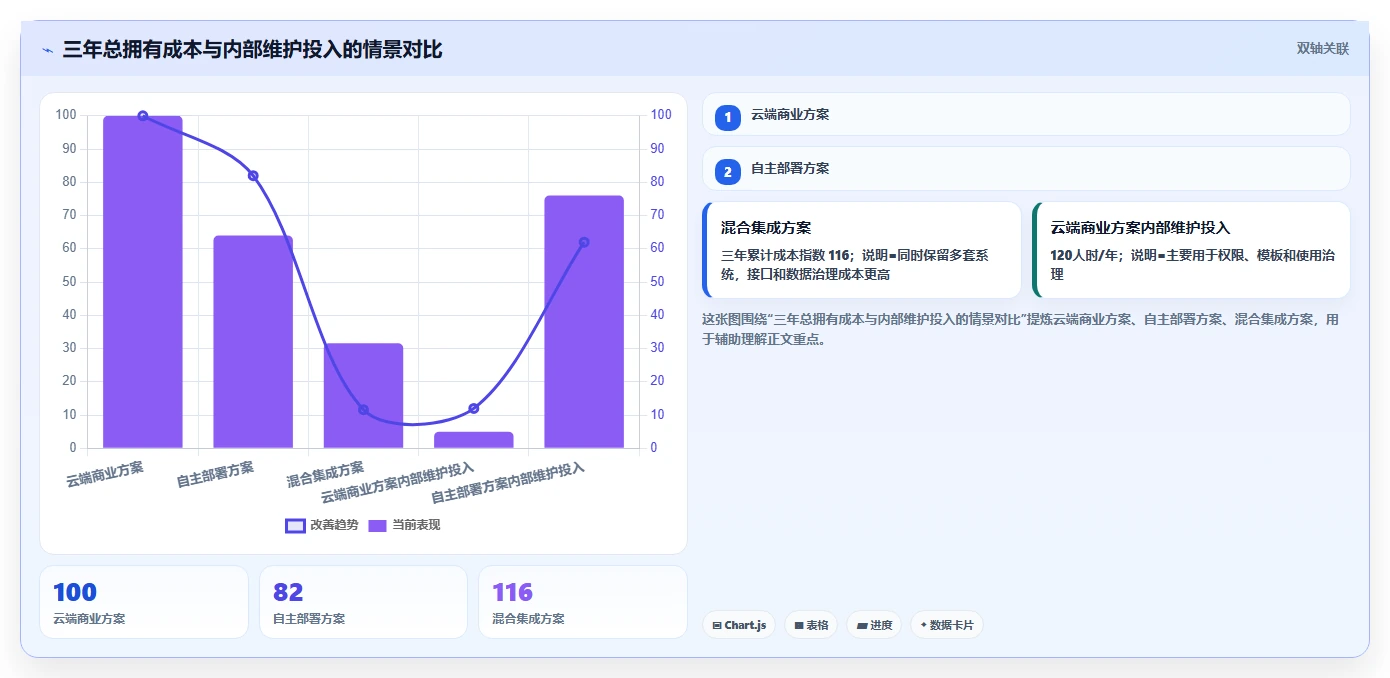This screenshot has width=1390, height=678.
Task: Toggle the 改善趋势 legend swatch
Action: 295,525
